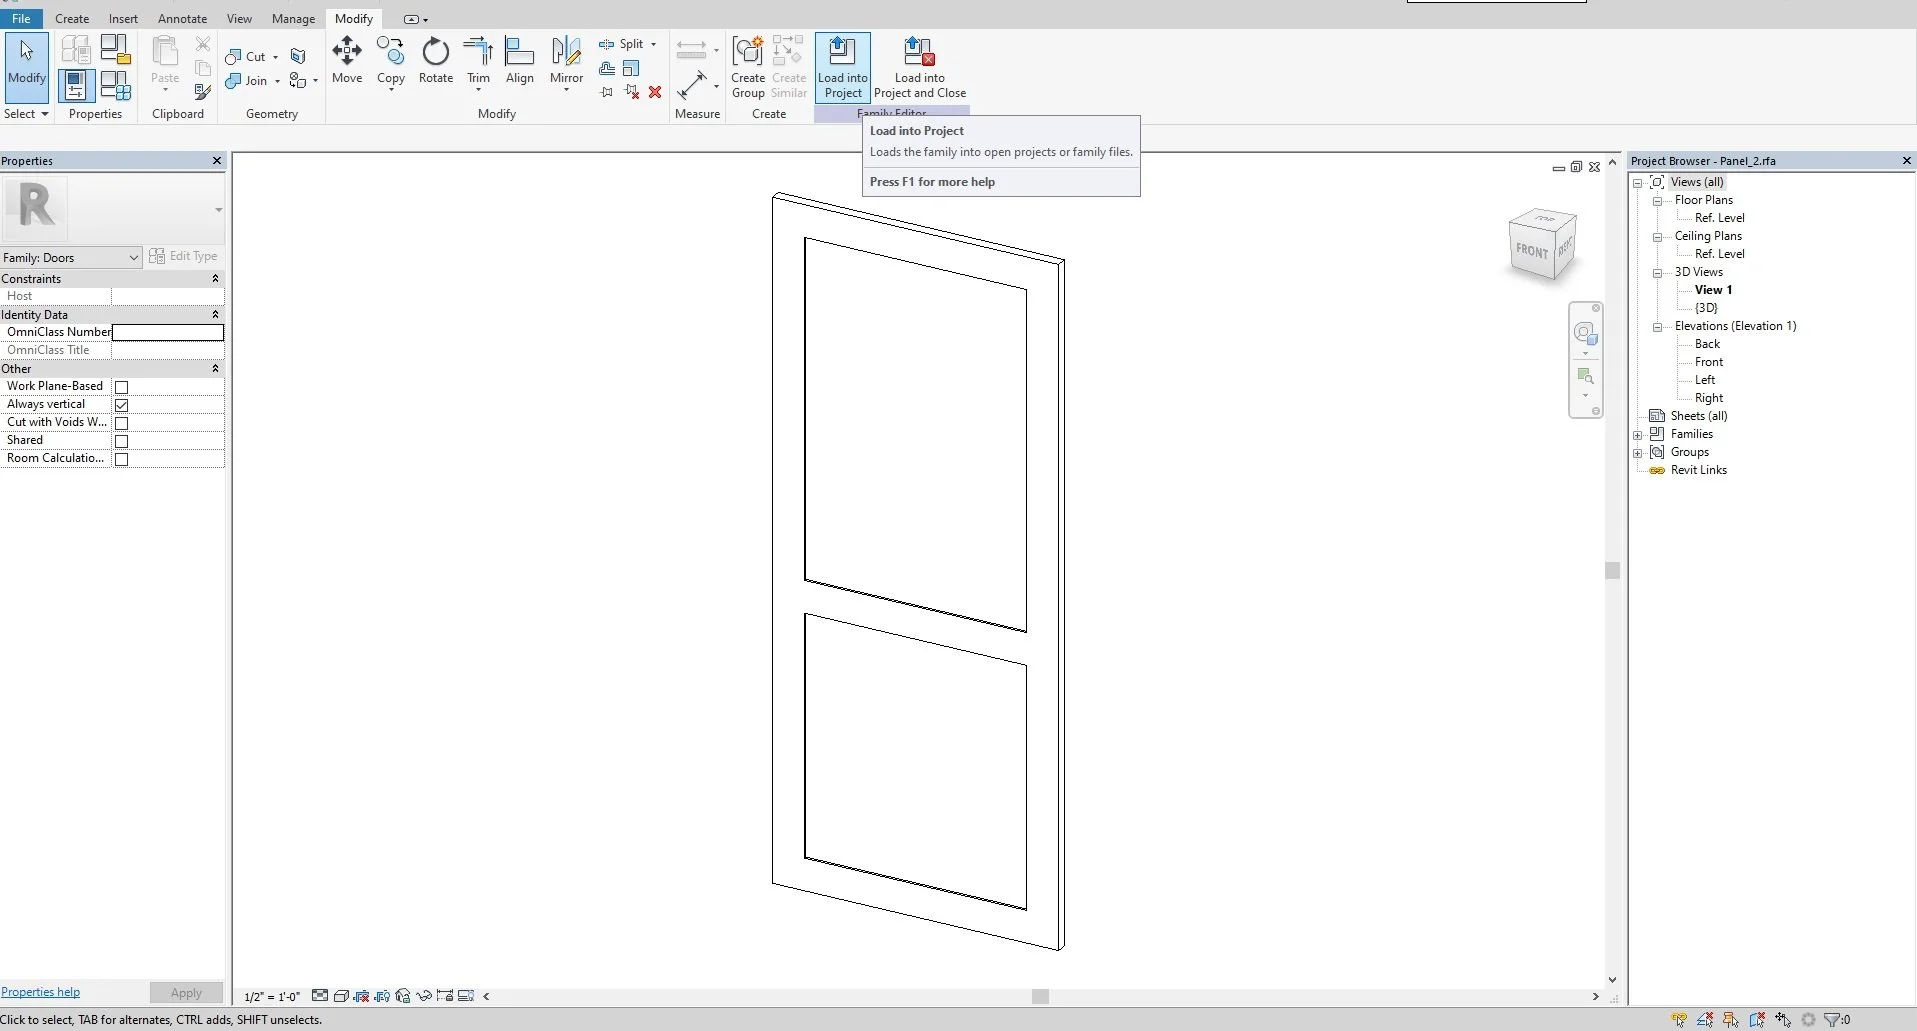Select Revit Links in Project Browser

click(x=1698, y=470)
